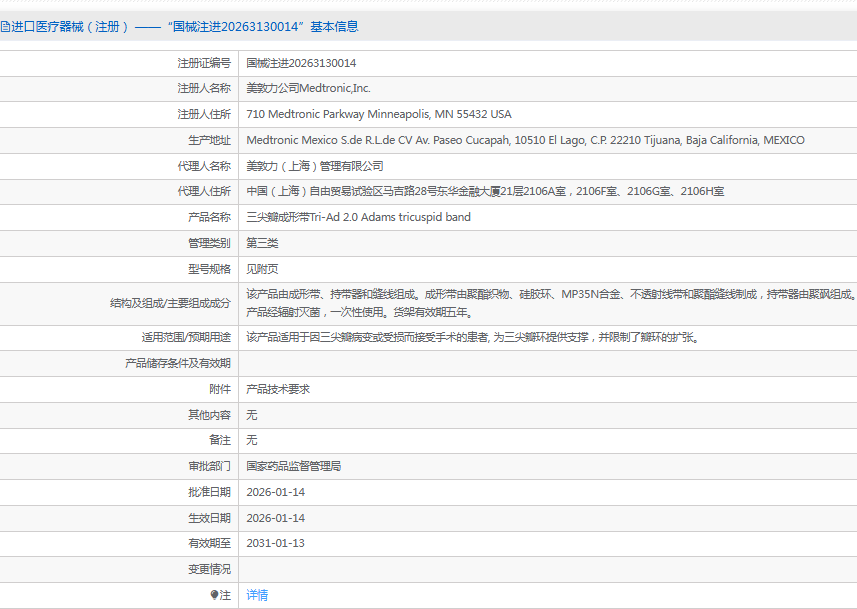
Task: Select date 2026-01-14 in 批准日期 row
Action: (275, 492)
